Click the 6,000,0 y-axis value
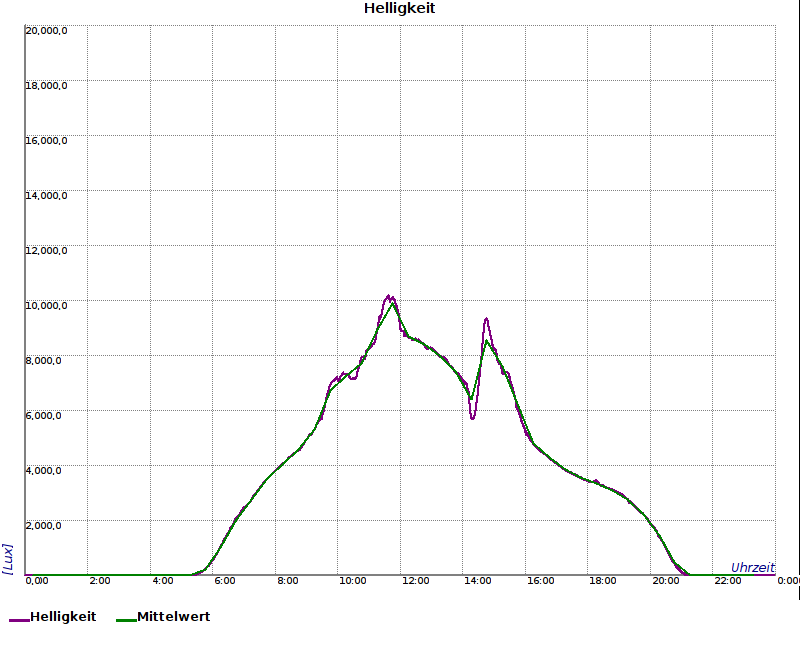Viewport: 800px width, 650px height. (43, 416)
